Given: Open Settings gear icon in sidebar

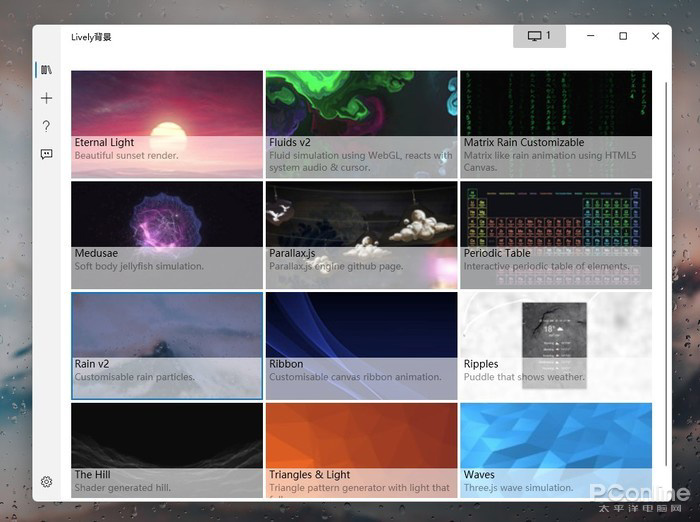Looking at the screenshot, I should tap(46, 482).
